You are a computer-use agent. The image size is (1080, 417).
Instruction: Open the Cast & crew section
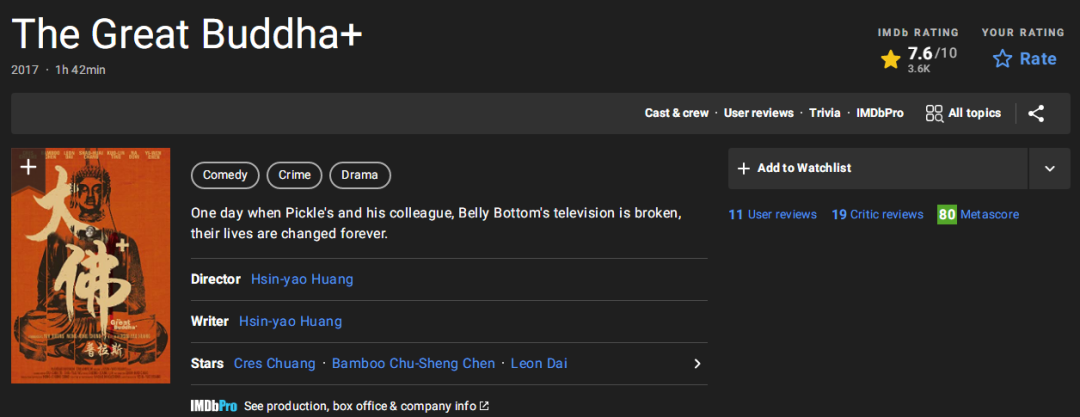pyautogui.click(x=676, y=113)
